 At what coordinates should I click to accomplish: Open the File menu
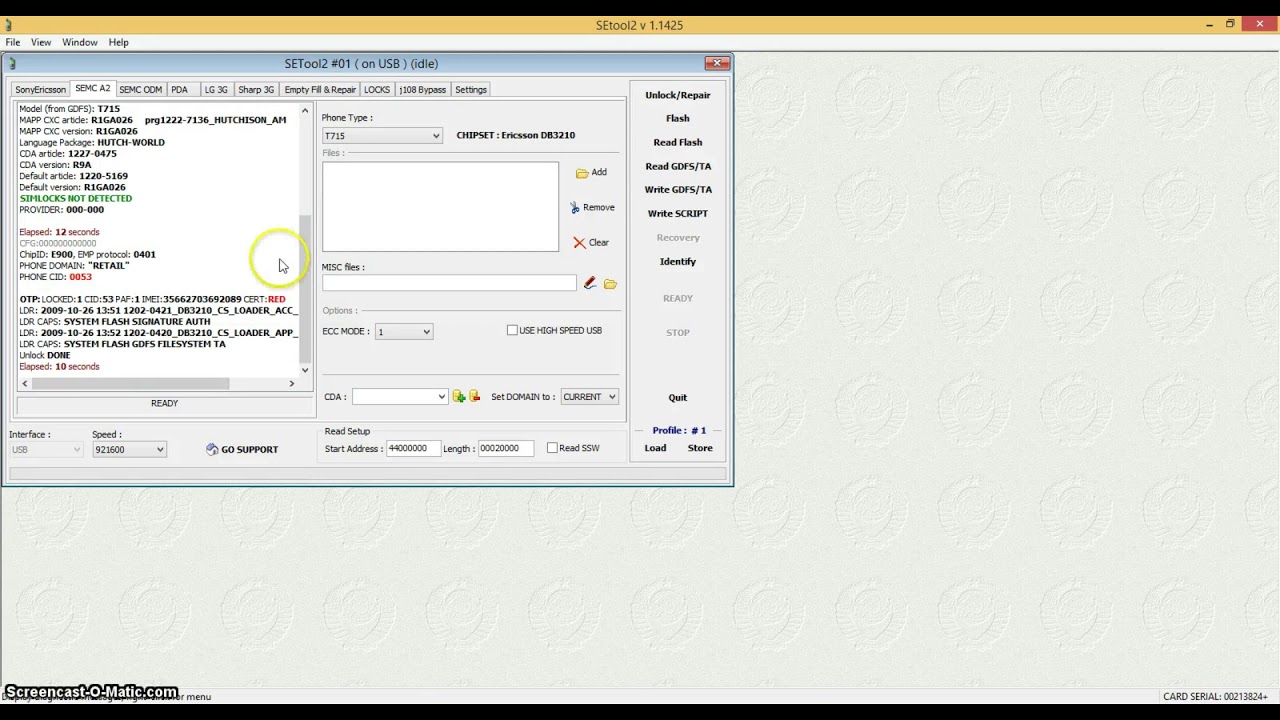click(x=13, y=42)
